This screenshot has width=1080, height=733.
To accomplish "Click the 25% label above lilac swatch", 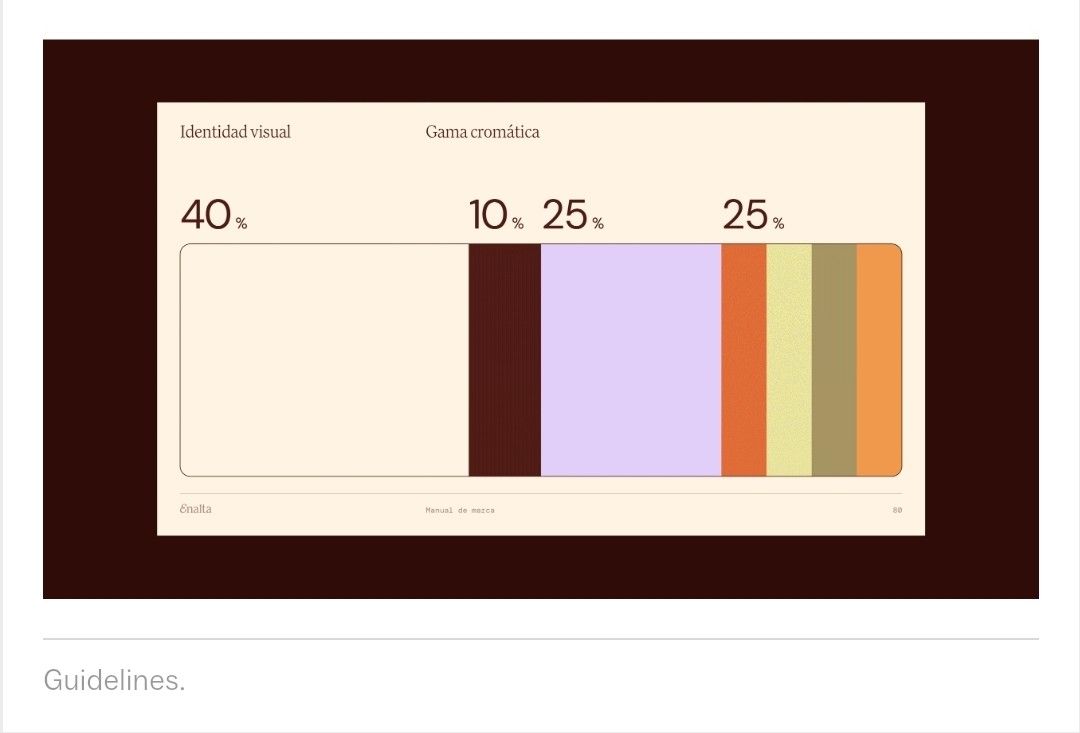I will point(572,215).
